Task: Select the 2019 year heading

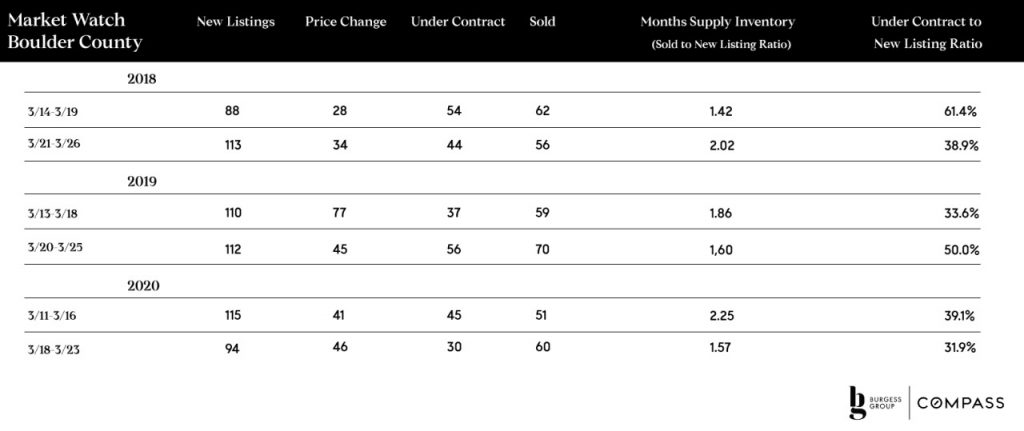Action: (142, 182)
